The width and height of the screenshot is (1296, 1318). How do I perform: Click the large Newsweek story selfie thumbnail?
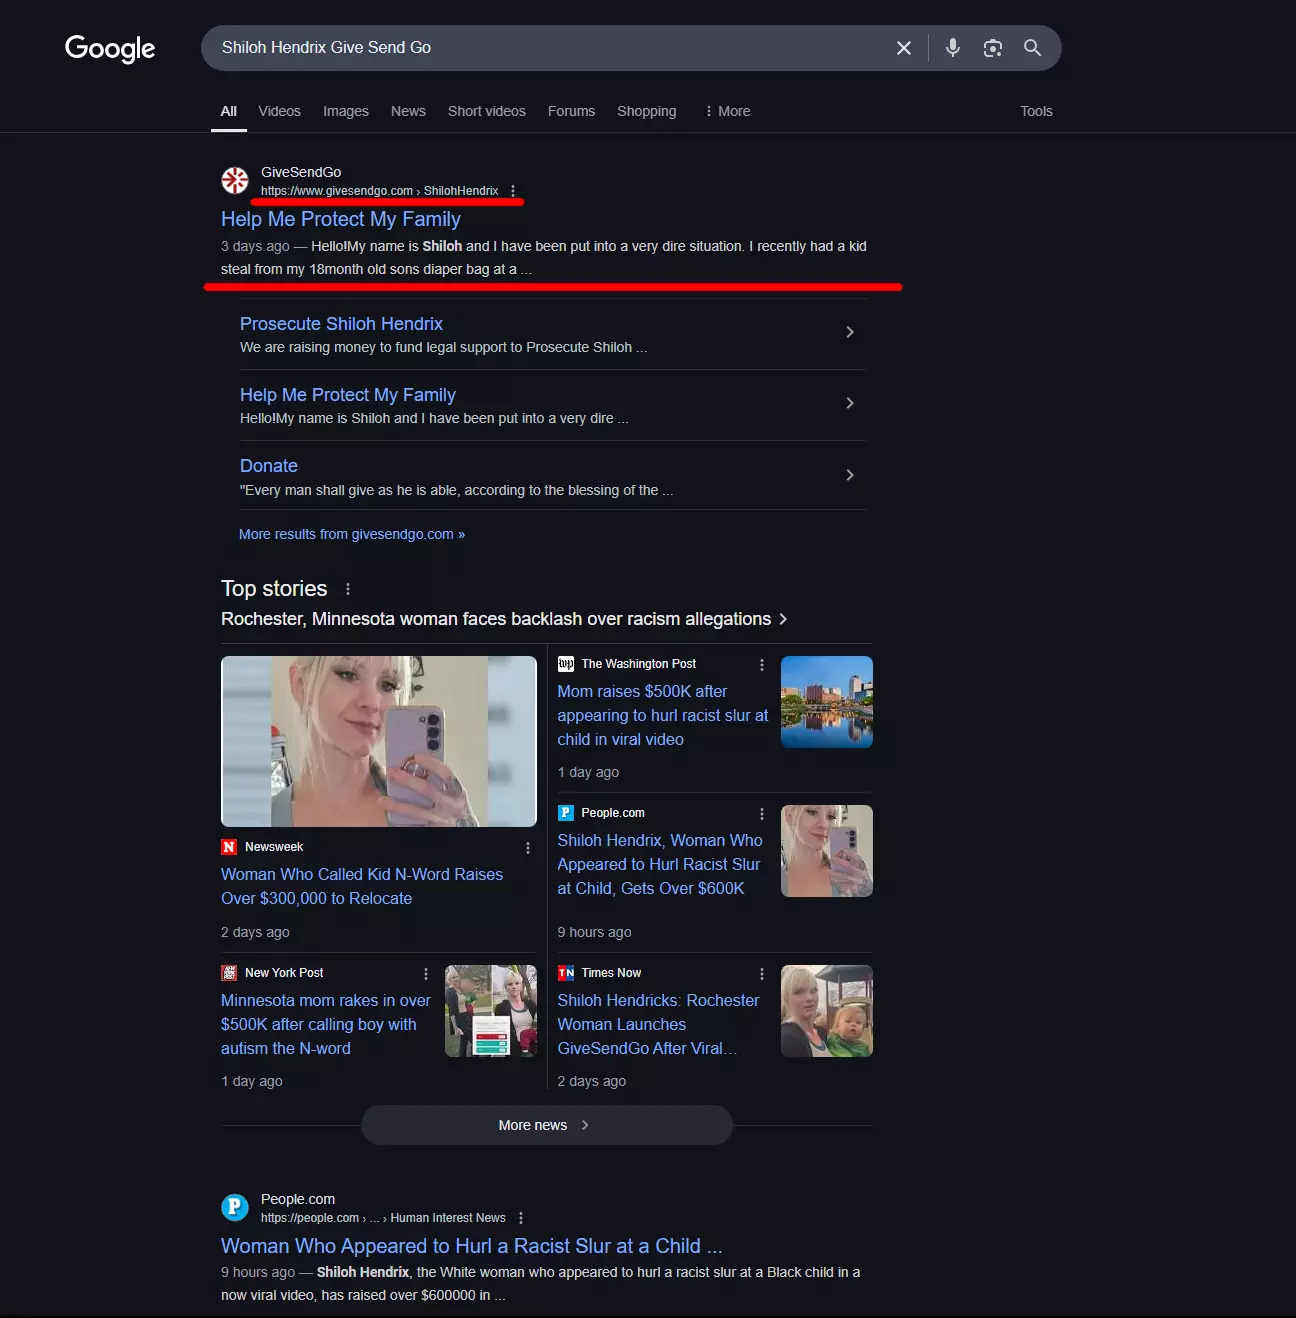point(379,741)
